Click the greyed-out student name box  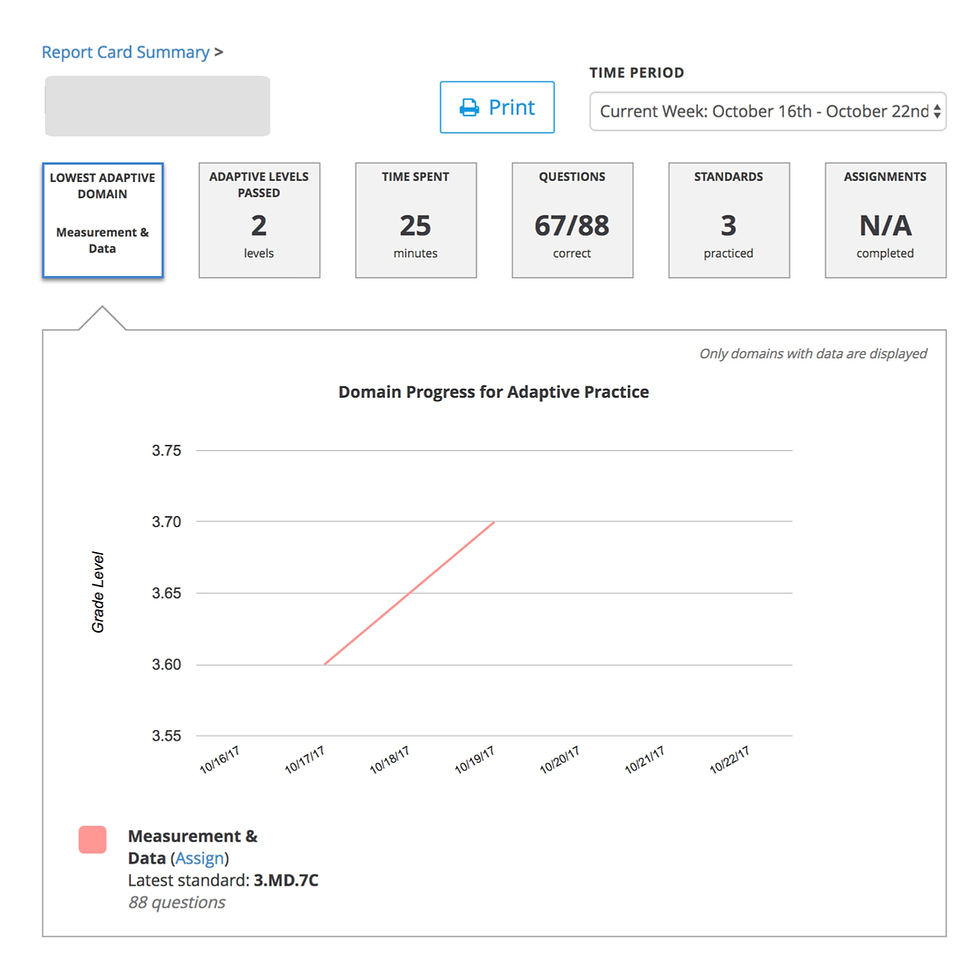click(x=158, y=106)
